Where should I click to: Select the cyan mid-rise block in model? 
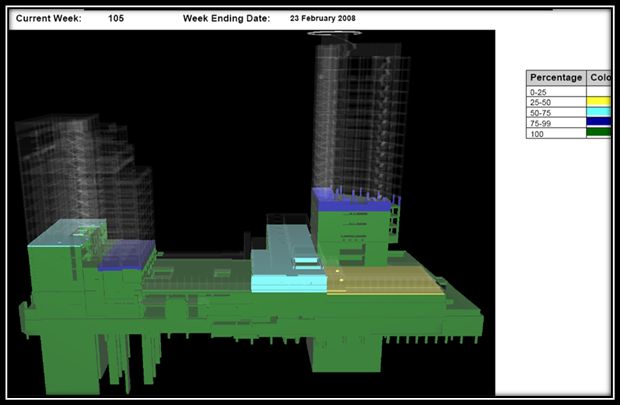(x=287, y=272)
